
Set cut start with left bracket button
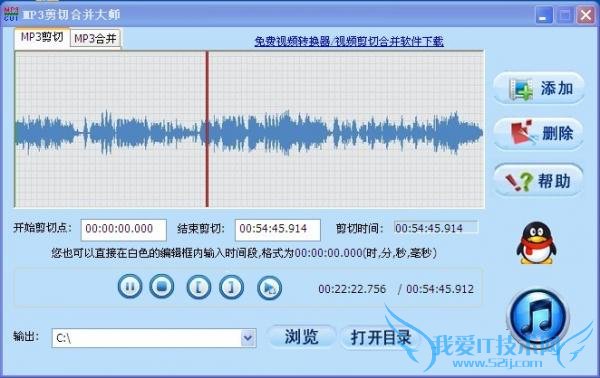pos(199,287)
